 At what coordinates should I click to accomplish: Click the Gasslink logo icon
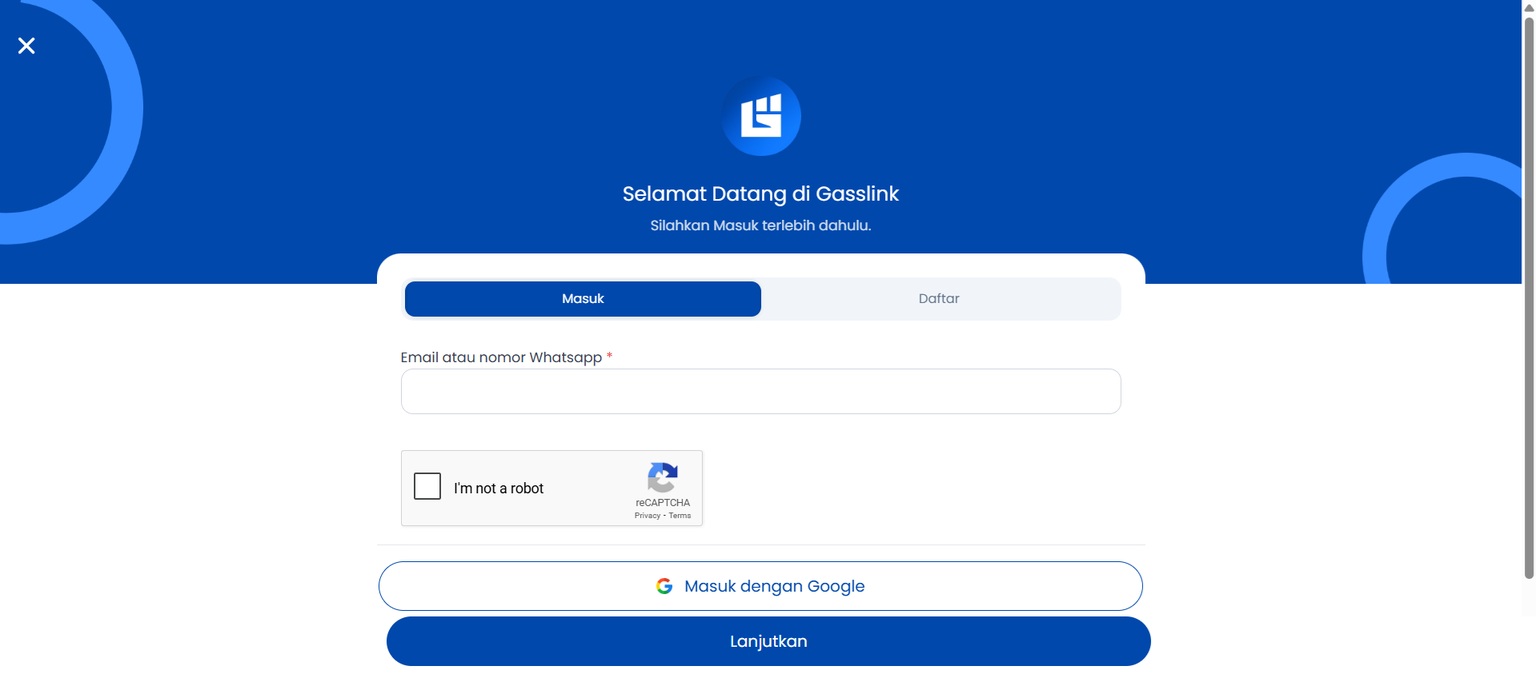[761, 117]
